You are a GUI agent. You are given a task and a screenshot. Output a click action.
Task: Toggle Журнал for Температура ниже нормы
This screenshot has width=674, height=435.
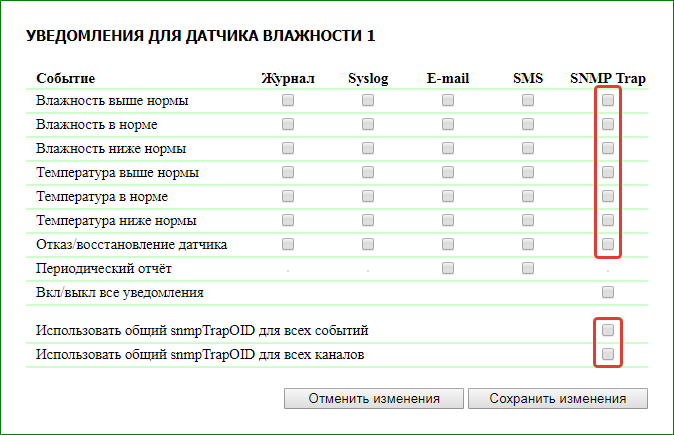click(x=288, y=220)
